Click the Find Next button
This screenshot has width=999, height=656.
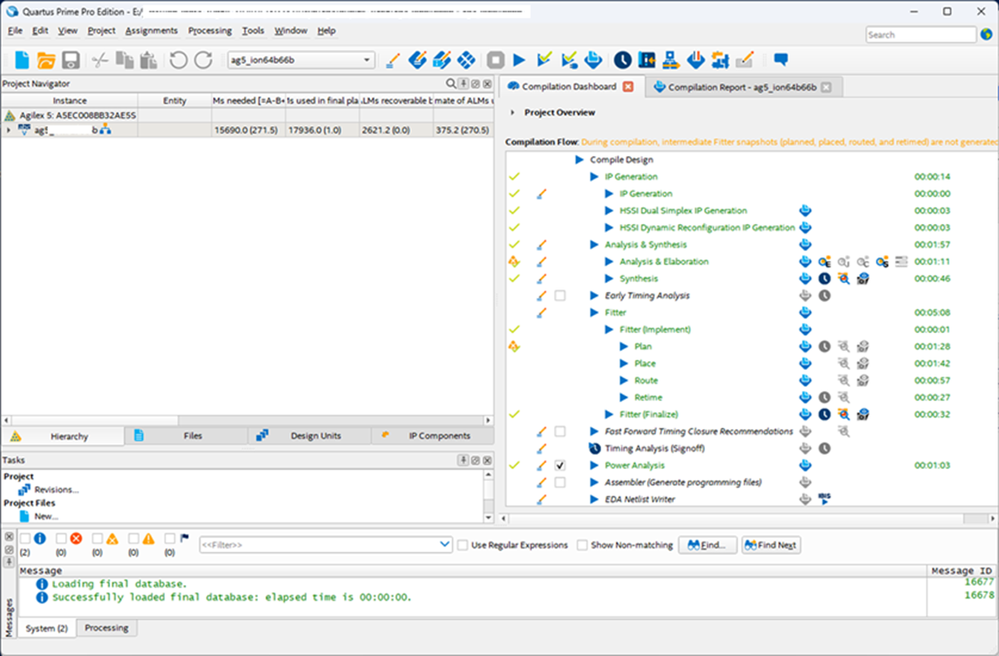pos(770,545)
